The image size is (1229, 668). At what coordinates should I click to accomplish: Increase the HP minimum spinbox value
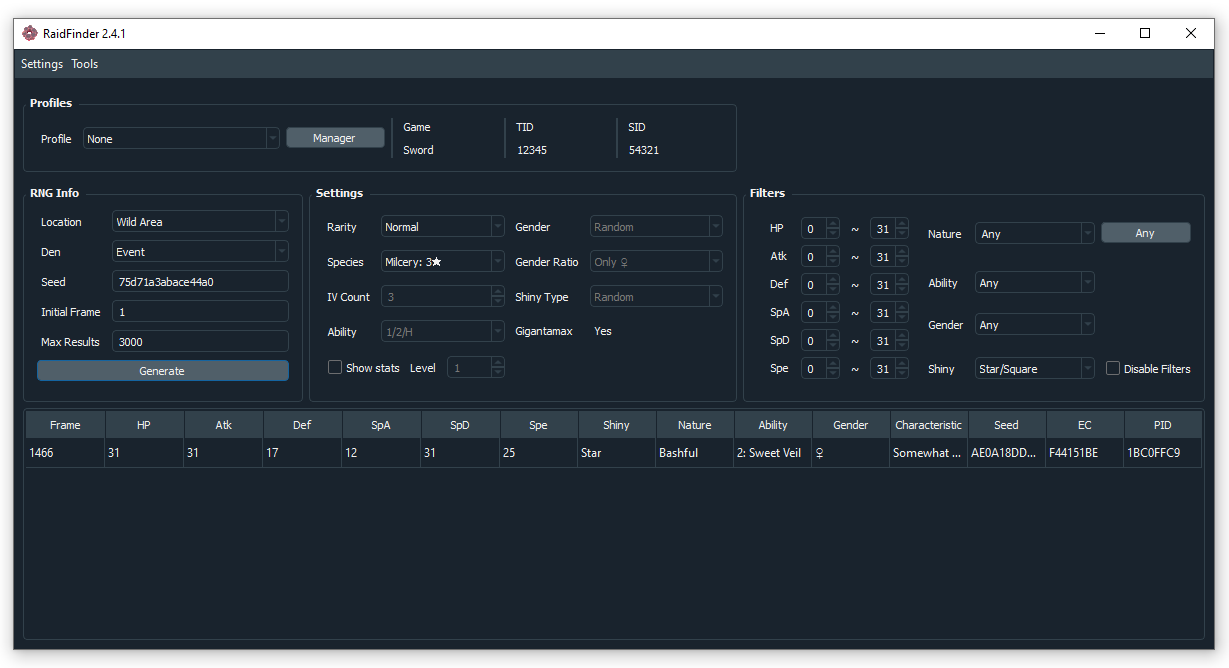click(x=833, y=224)
